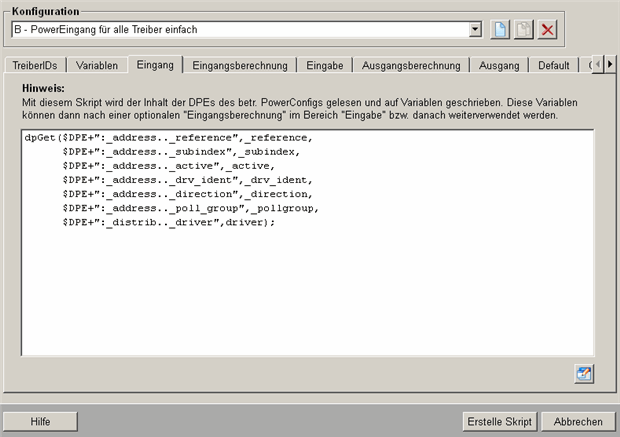Open the script editor icon below the text area
This screenshot has height=437, width=620.
click(583, 373)
